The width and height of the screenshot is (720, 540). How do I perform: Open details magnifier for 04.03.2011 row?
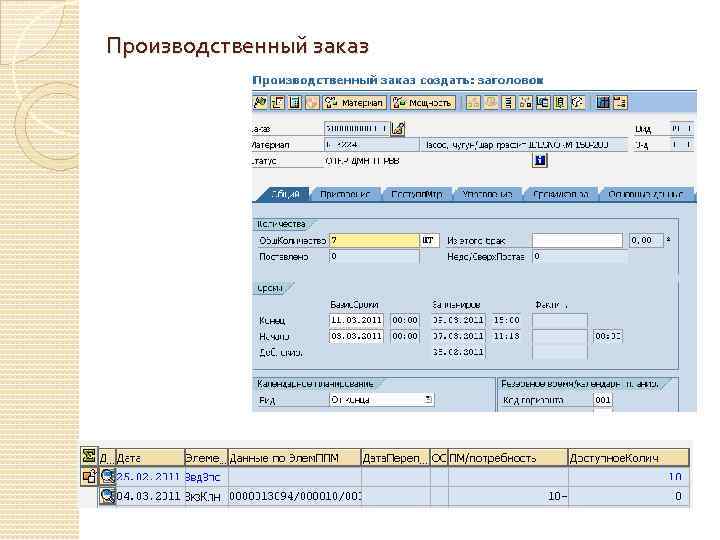(x=107, y=496)
